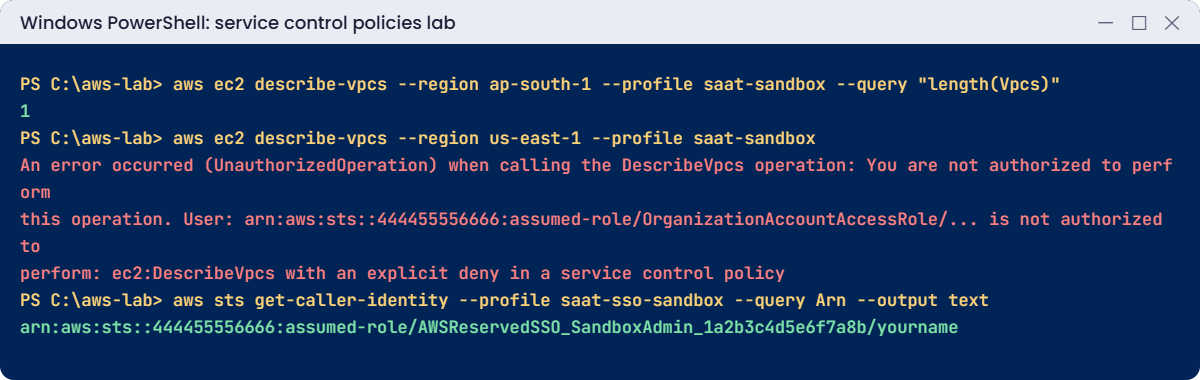The image size is (1200, 380).
Task: Click the output value 1
Action: pyautogui.click(x=25, y=111)
